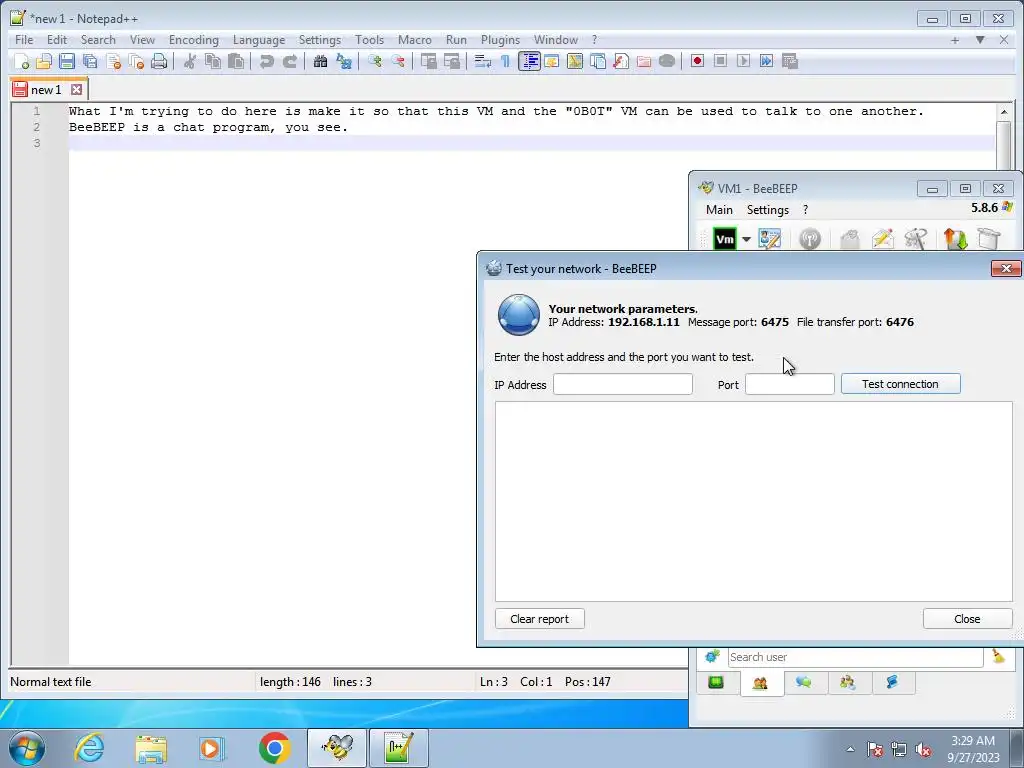The image size is (1024, 768).
Task: Expand the status dropdown arrow beside Vm
Action: 746,239
